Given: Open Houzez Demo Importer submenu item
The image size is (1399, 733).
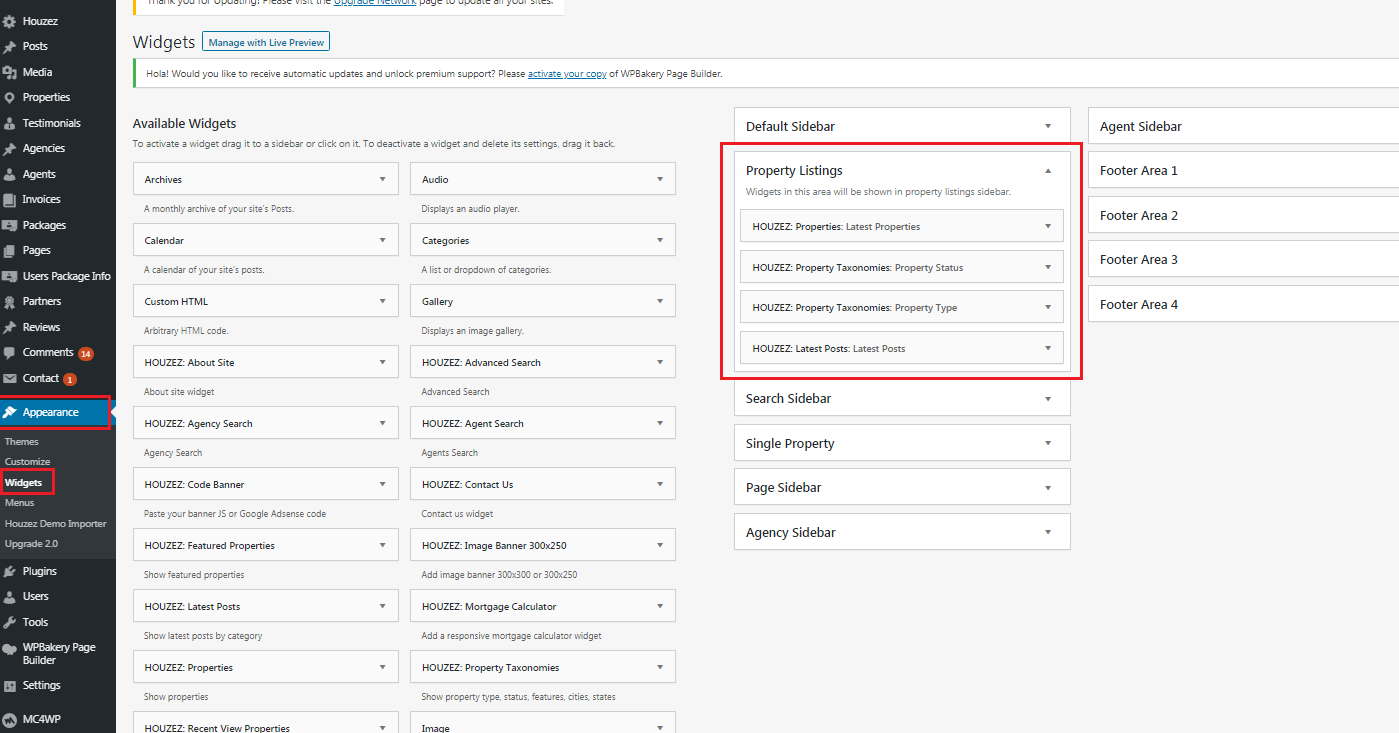Looking at the screenshot, I should pyautogui.click(x=56, y=524).
